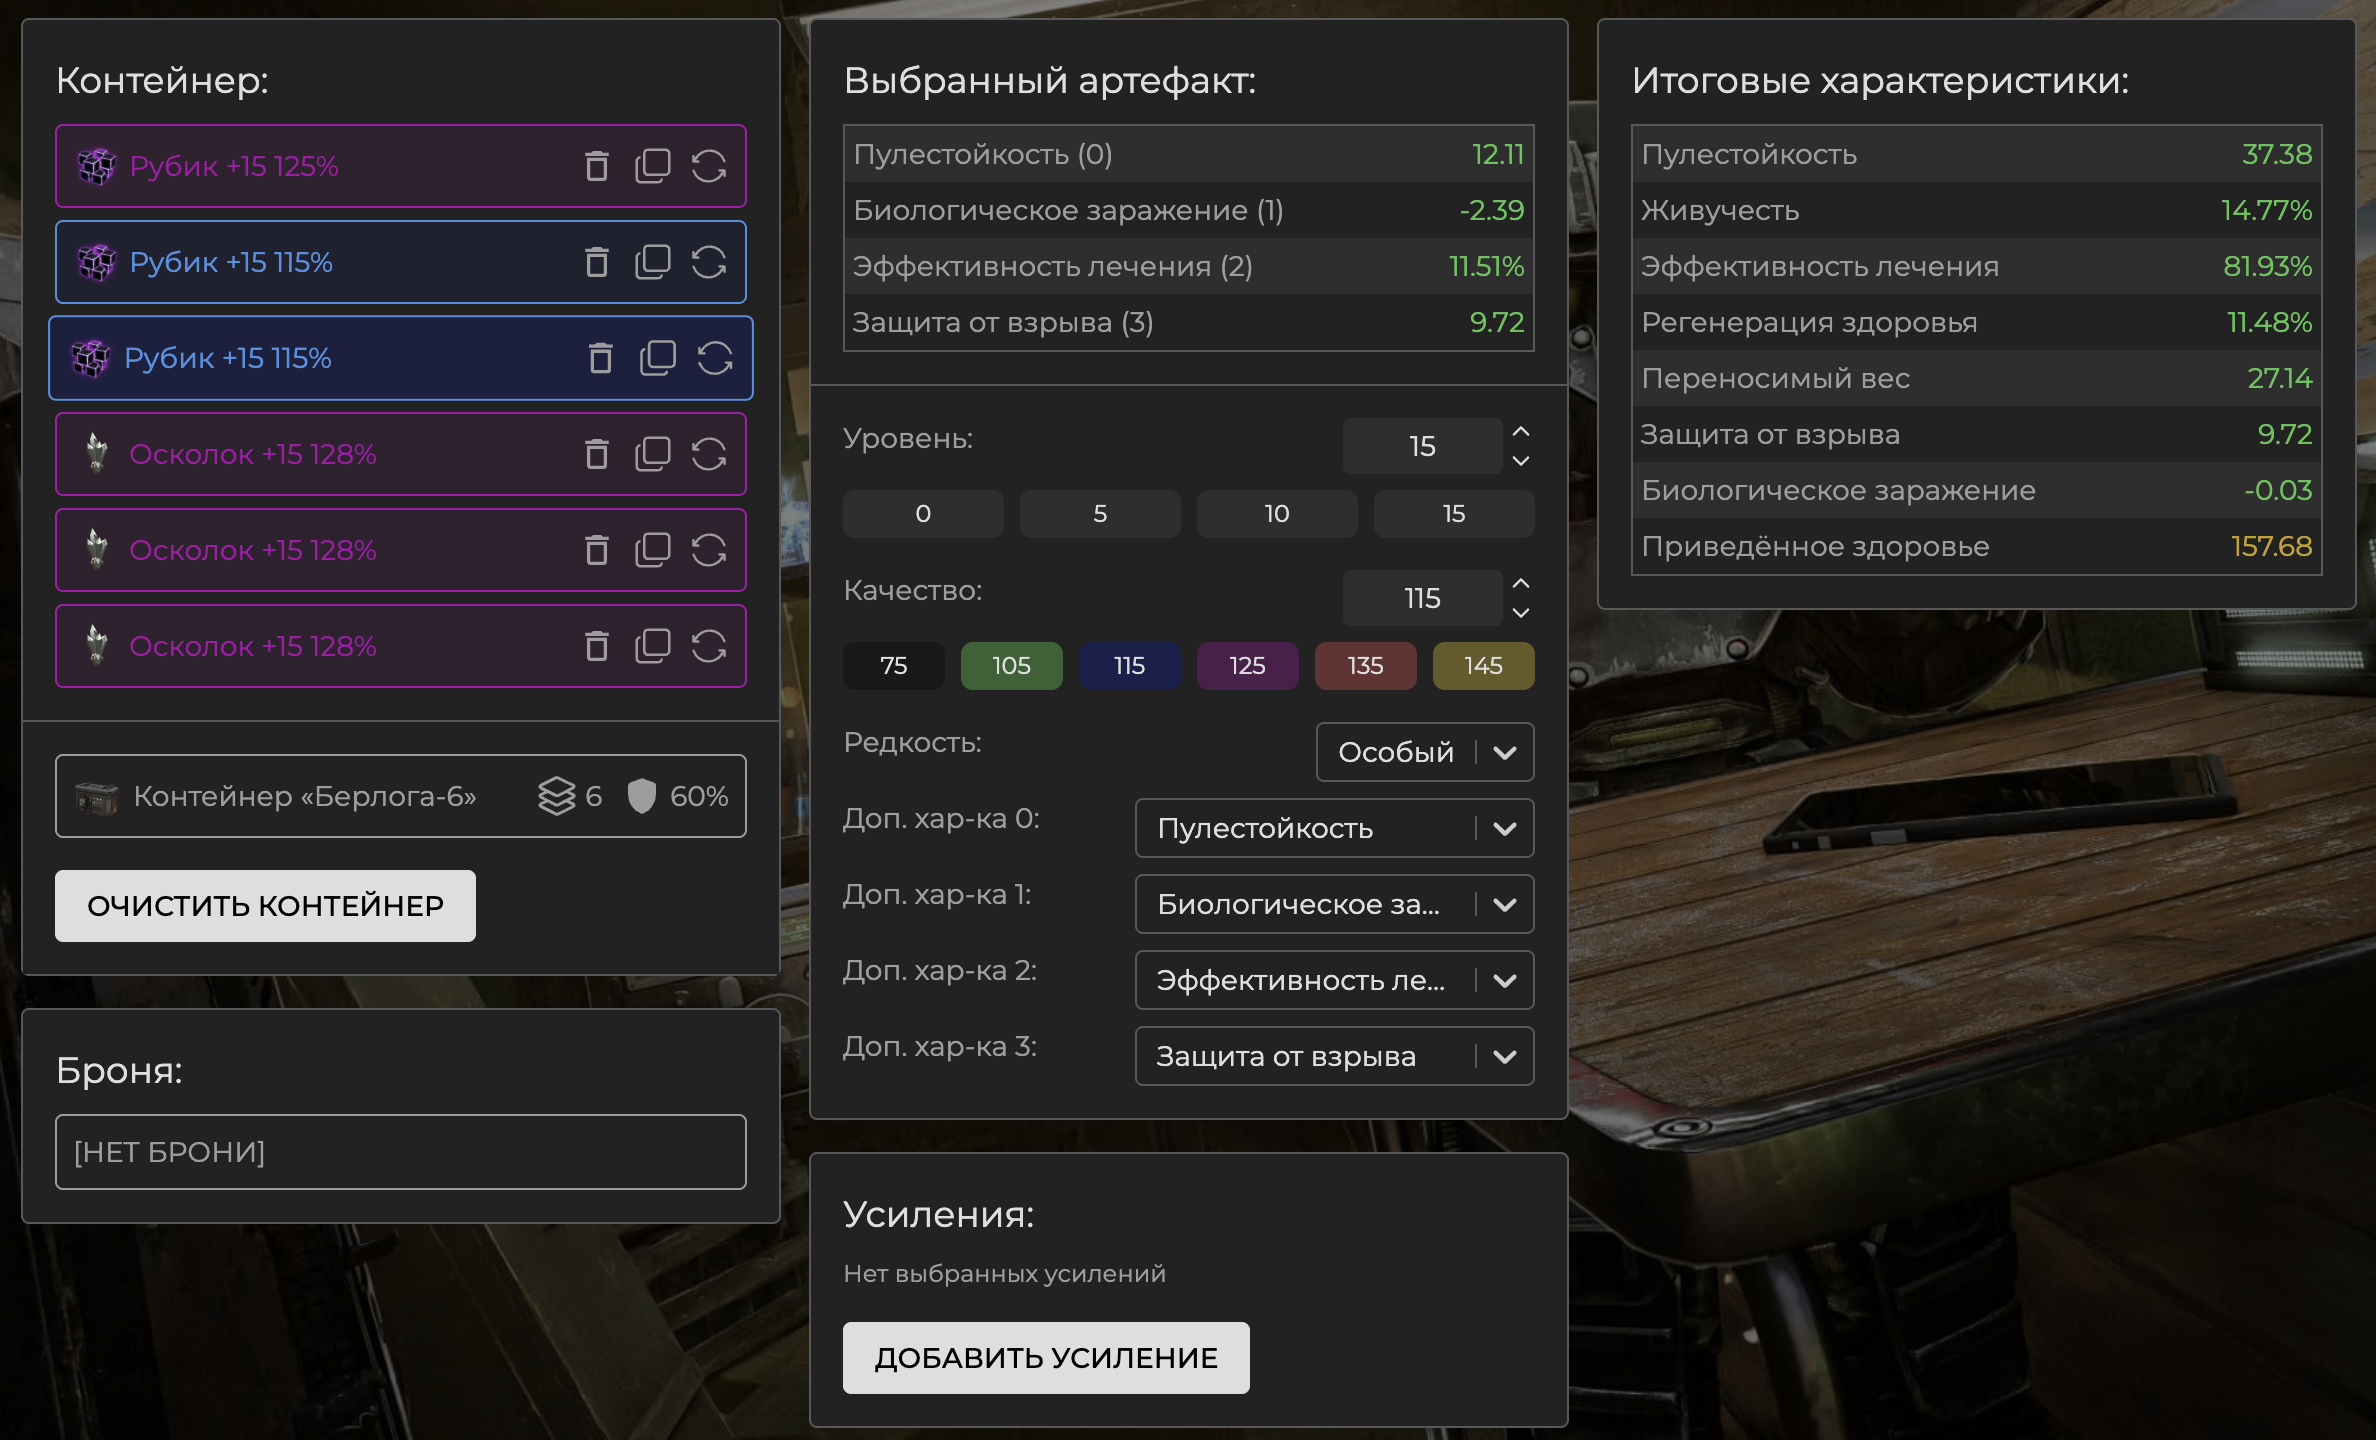Delete the selected Рубик +15 115% artifact

coord(600,358)
